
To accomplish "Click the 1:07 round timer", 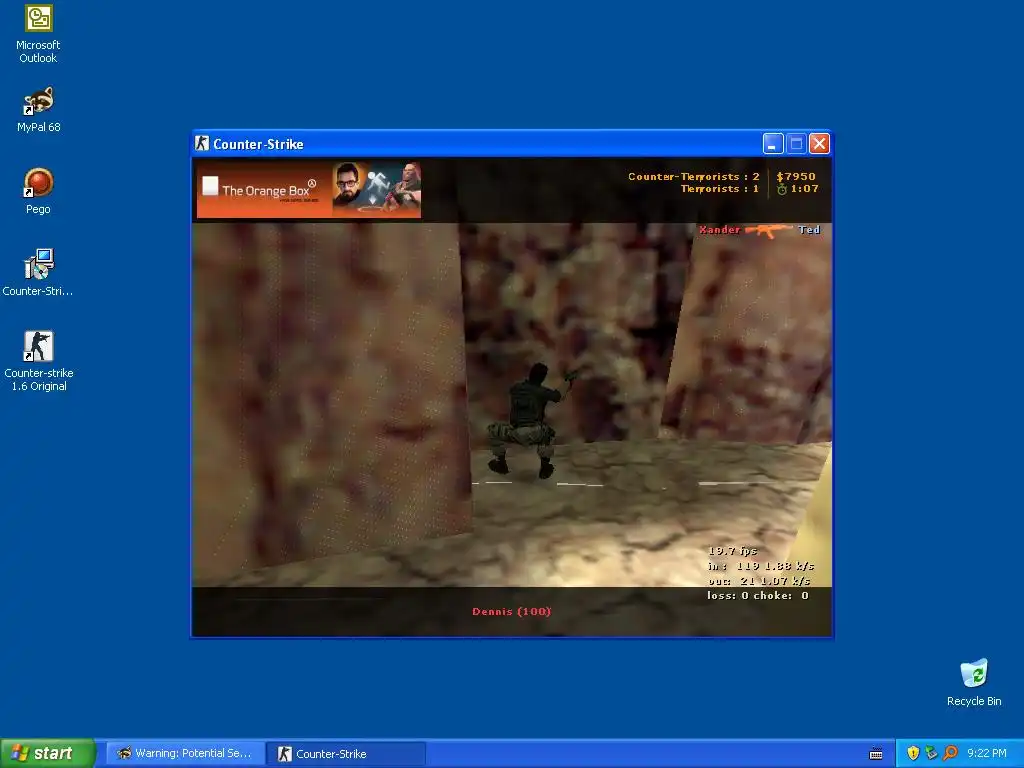I will pyautogui.click(x=805, y=189).
